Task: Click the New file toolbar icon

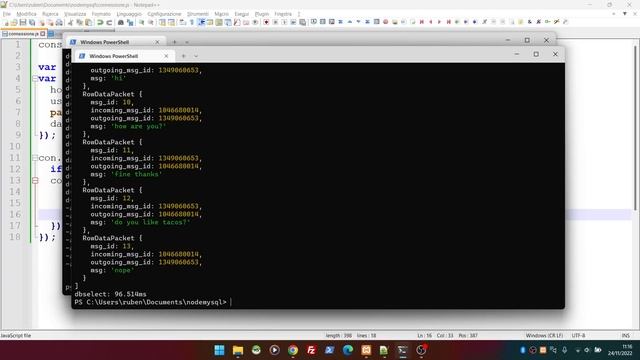Action: pos(5,22)
